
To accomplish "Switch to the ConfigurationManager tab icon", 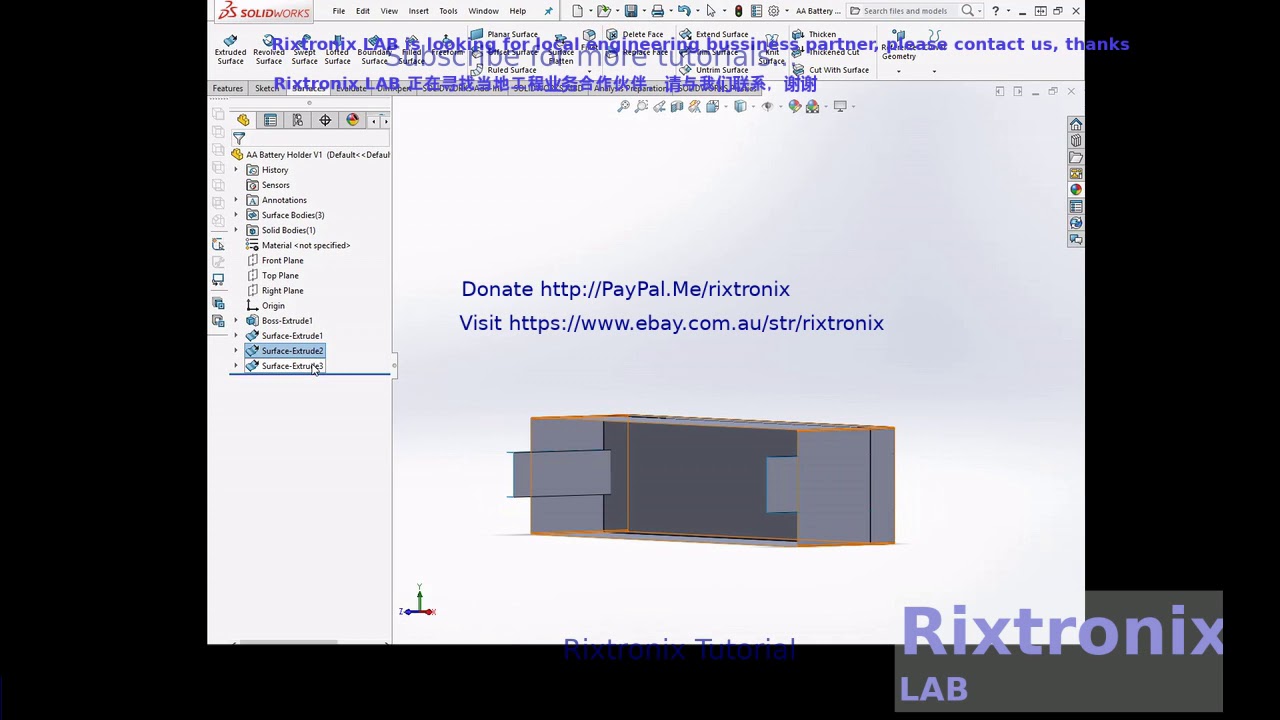I will click(297, 120).
